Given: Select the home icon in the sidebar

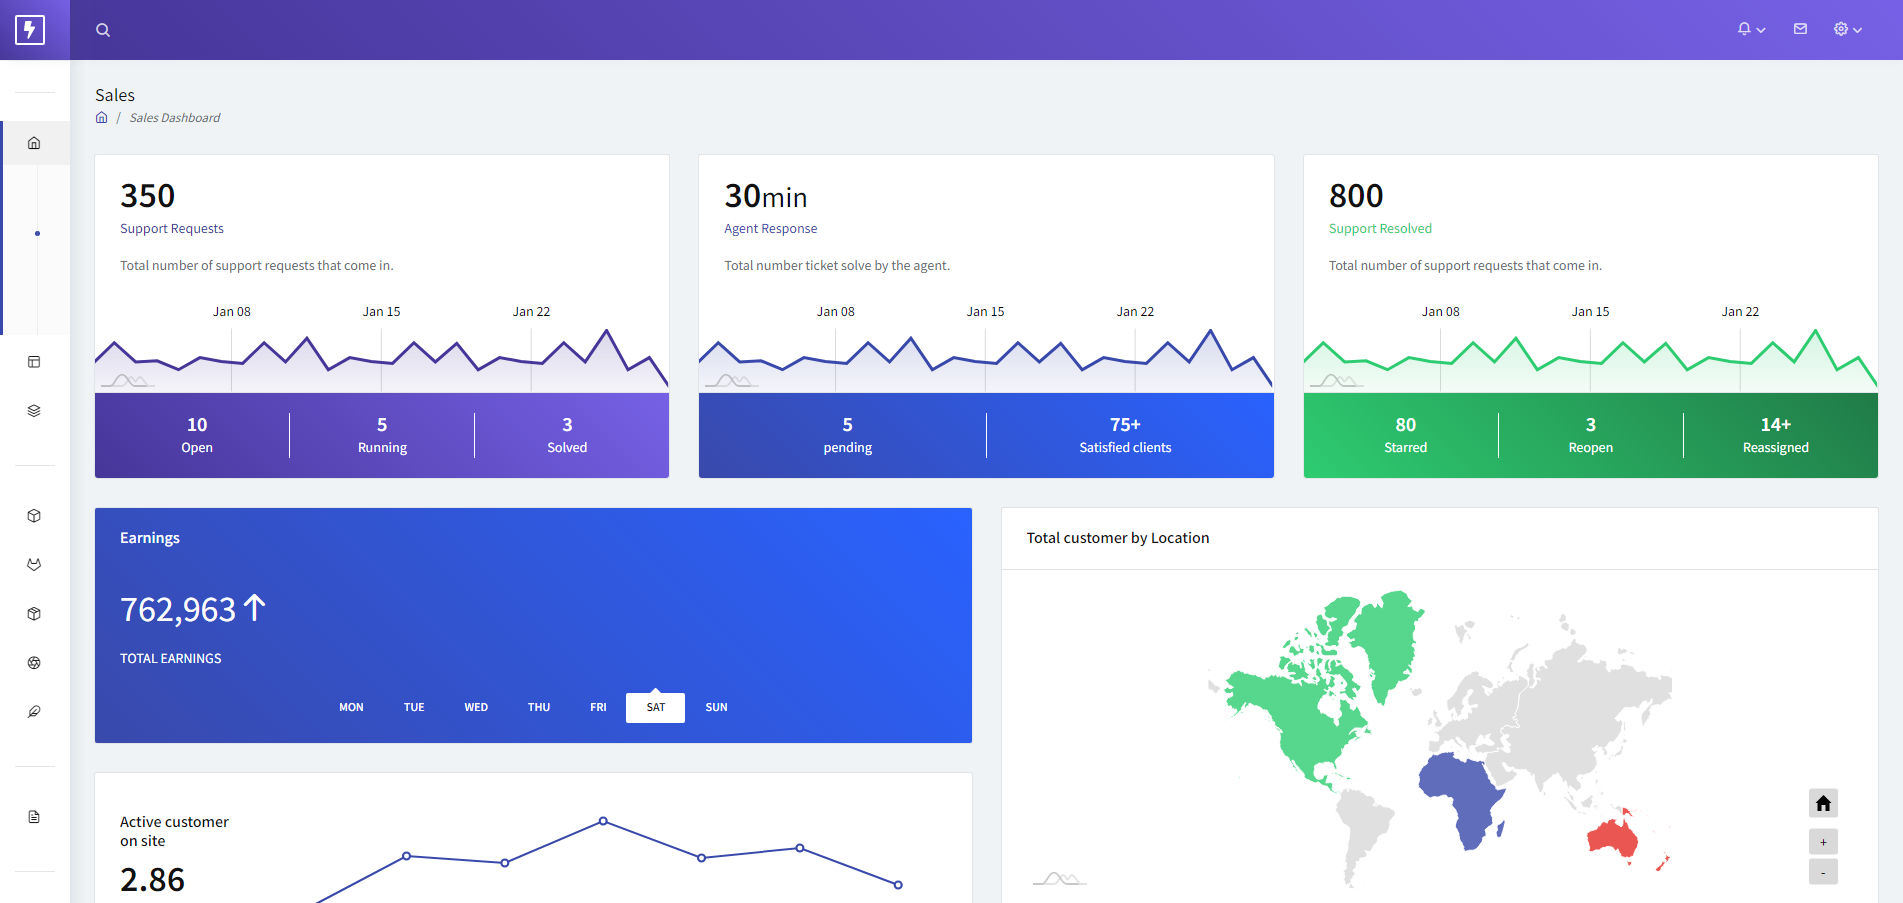Looking at the screenshot, I should (34, 143).
